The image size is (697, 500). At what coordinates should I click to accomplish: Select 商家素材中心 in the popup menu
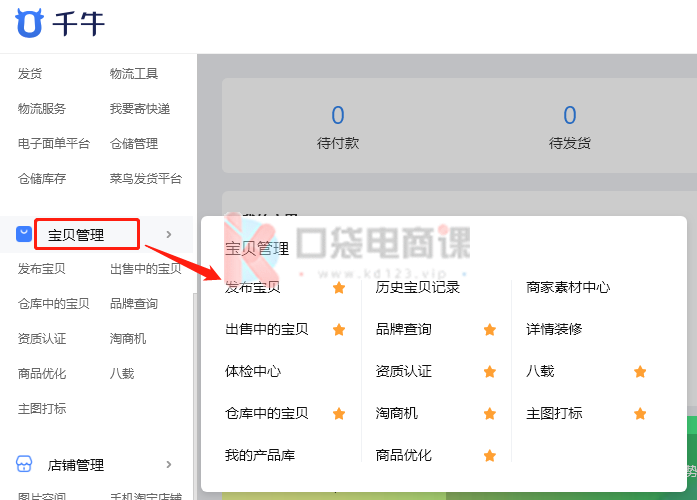(x=568, y=288)
